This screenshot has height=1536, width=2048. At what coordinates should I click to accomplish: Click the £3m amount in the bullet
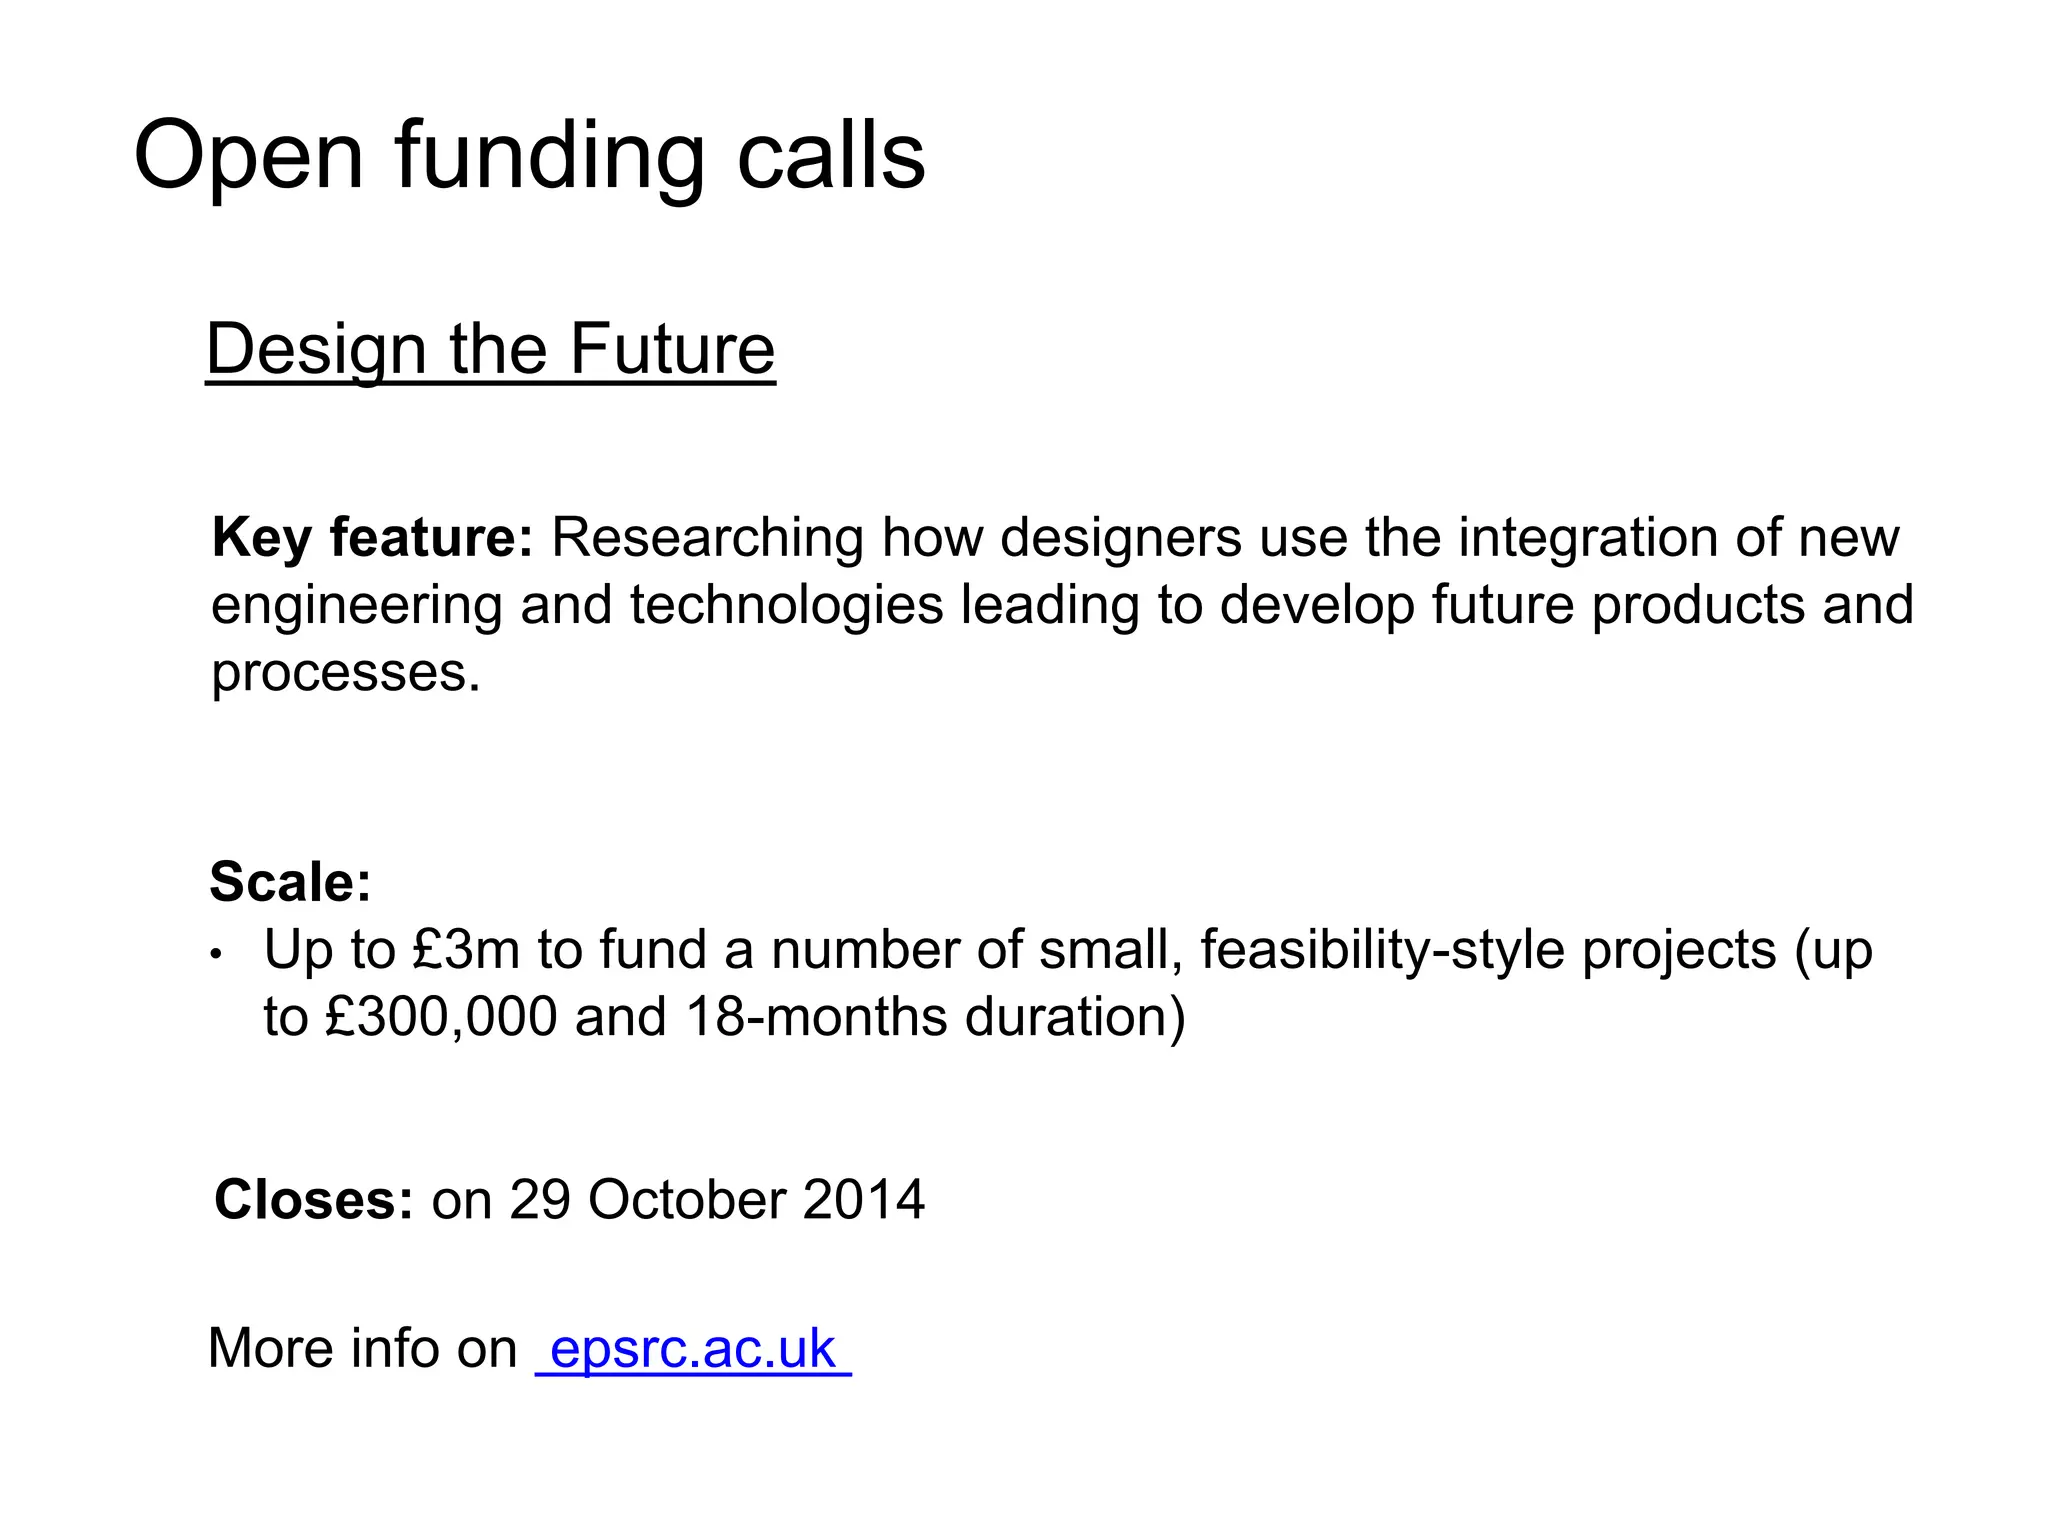point(465,950)
